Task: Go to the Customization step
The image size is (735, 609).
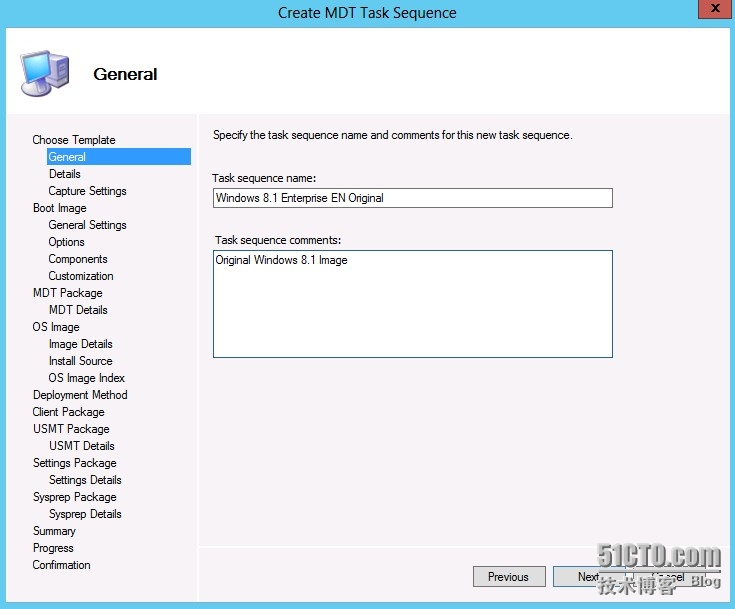Action: [x=81, y=276]
